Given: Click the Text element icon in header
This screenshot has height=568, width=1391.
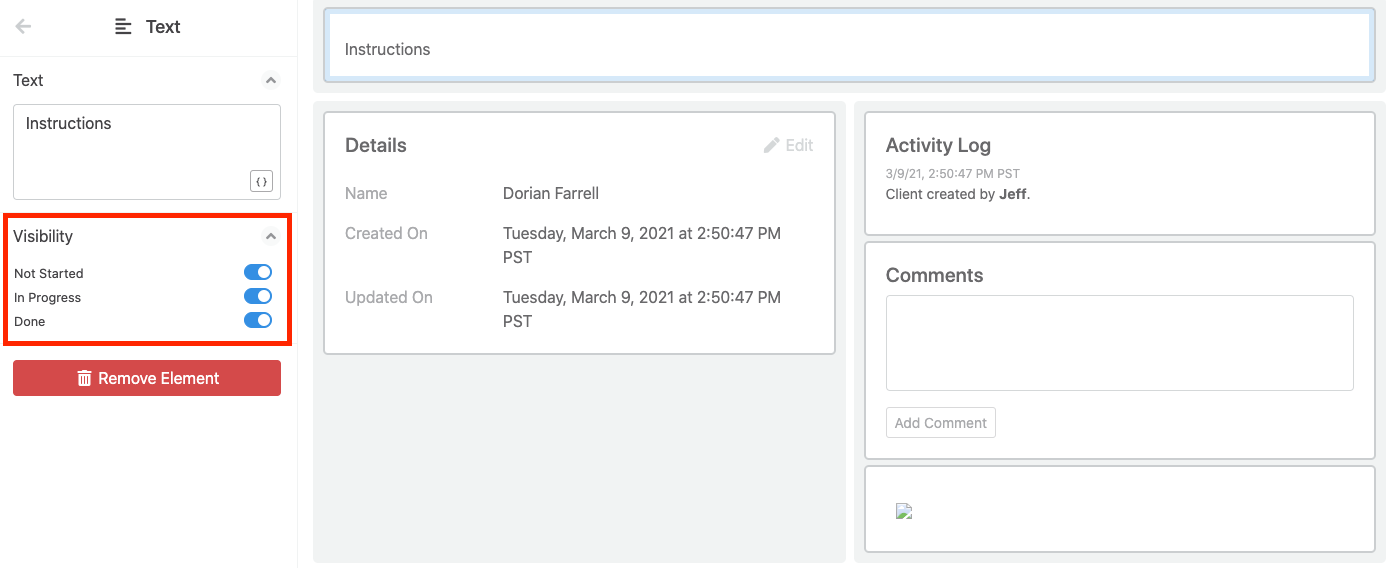Looking at the screenshot, I should coord(123,27).
